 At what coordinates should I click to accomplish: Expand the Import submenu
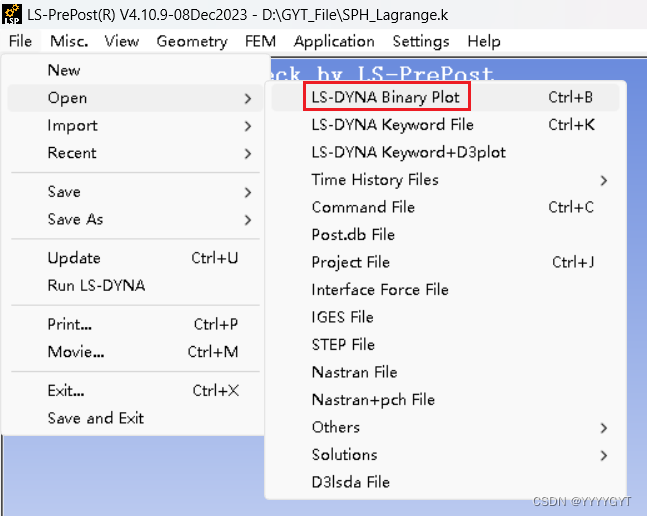click(x=135, y=126)
